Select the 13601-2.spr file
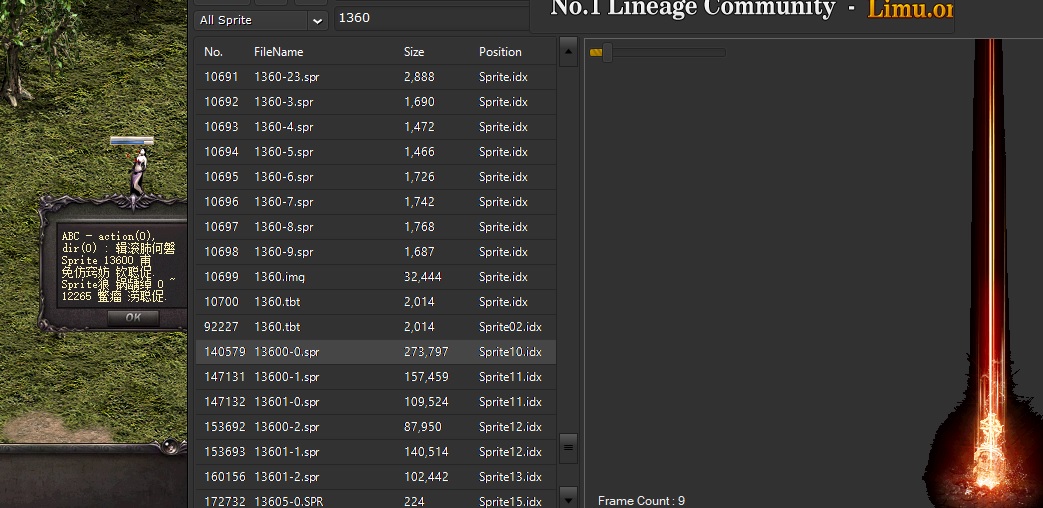The height and width of the screenshot is (508, 1043). click(376, 477)
